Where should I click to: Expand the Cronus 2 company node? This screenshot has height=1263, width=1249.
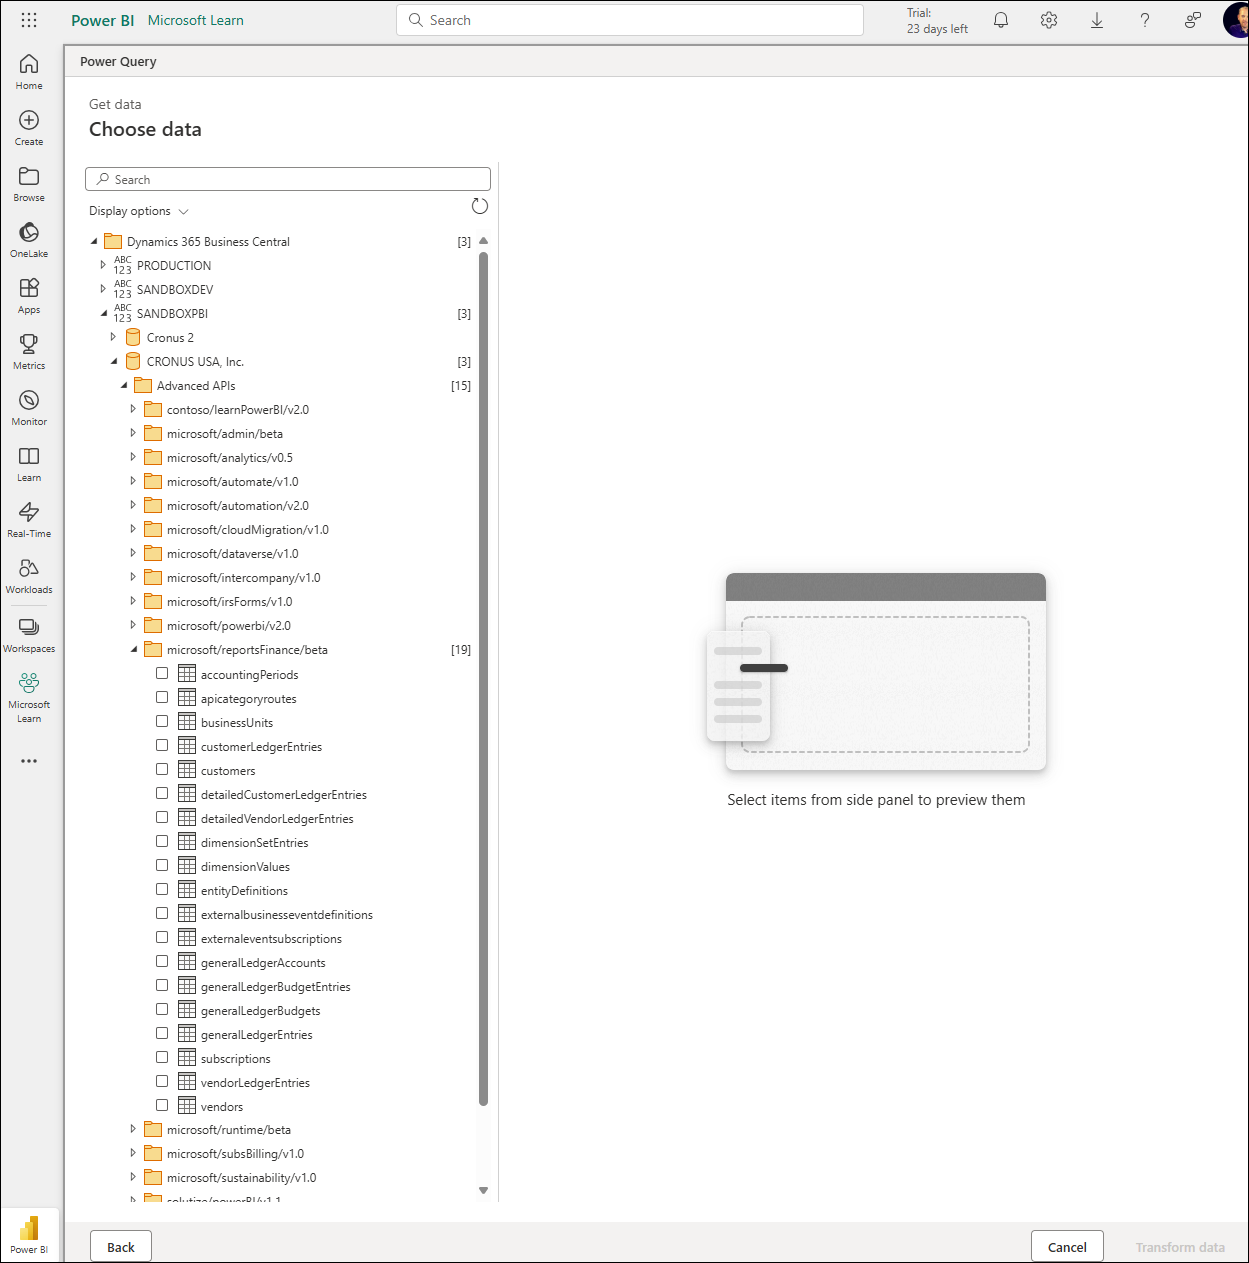(113, 337)
